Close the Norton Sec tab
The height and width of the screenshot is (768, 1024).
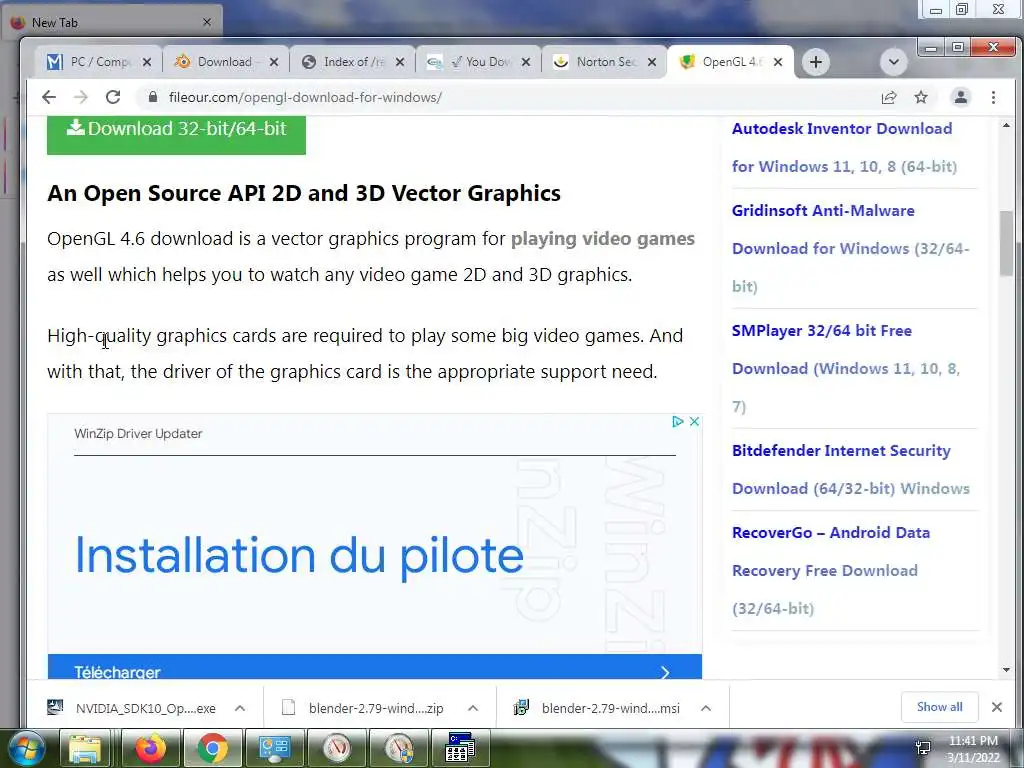[x=652, y=62]
